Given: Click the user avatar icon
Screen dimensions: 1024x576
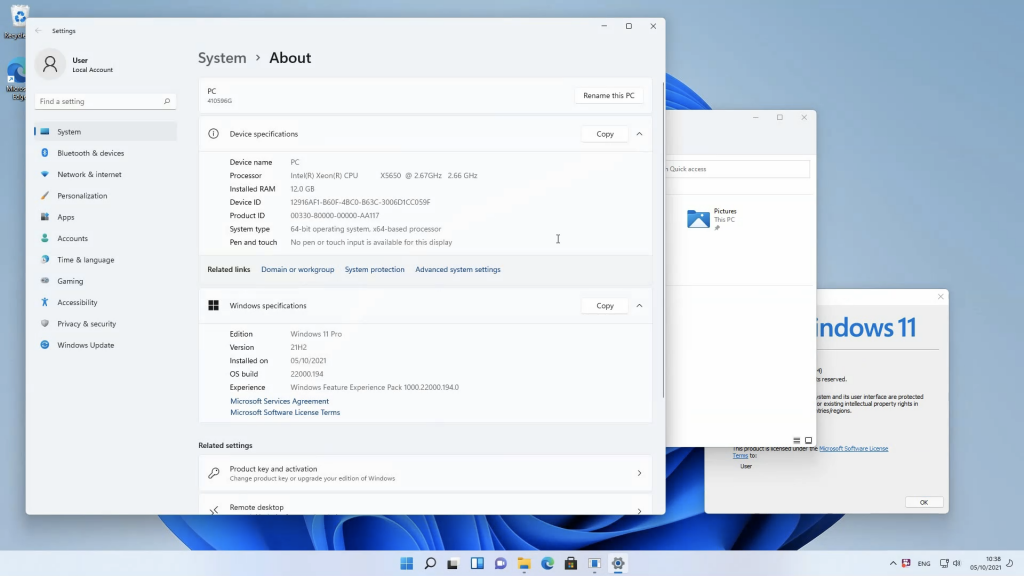Looking at the screenshot, I should [50, 64].
